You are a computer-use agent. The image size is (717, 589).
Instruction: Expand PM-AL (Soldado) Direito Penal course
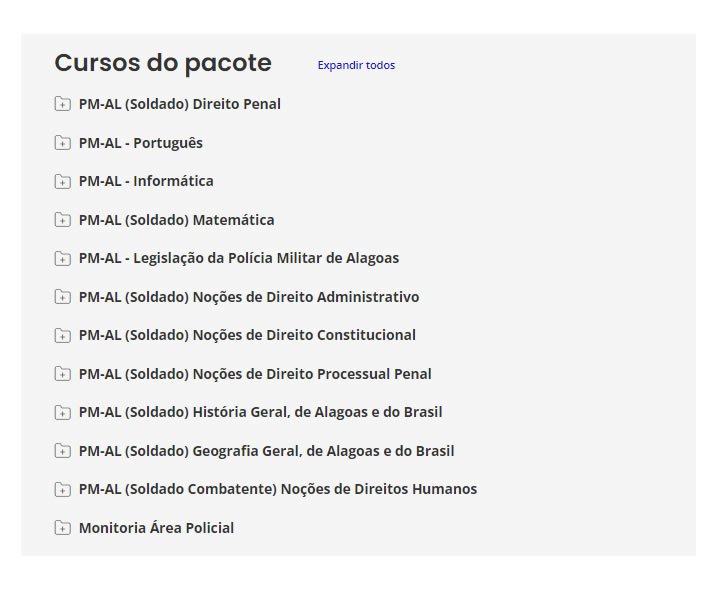coord(180,104)
